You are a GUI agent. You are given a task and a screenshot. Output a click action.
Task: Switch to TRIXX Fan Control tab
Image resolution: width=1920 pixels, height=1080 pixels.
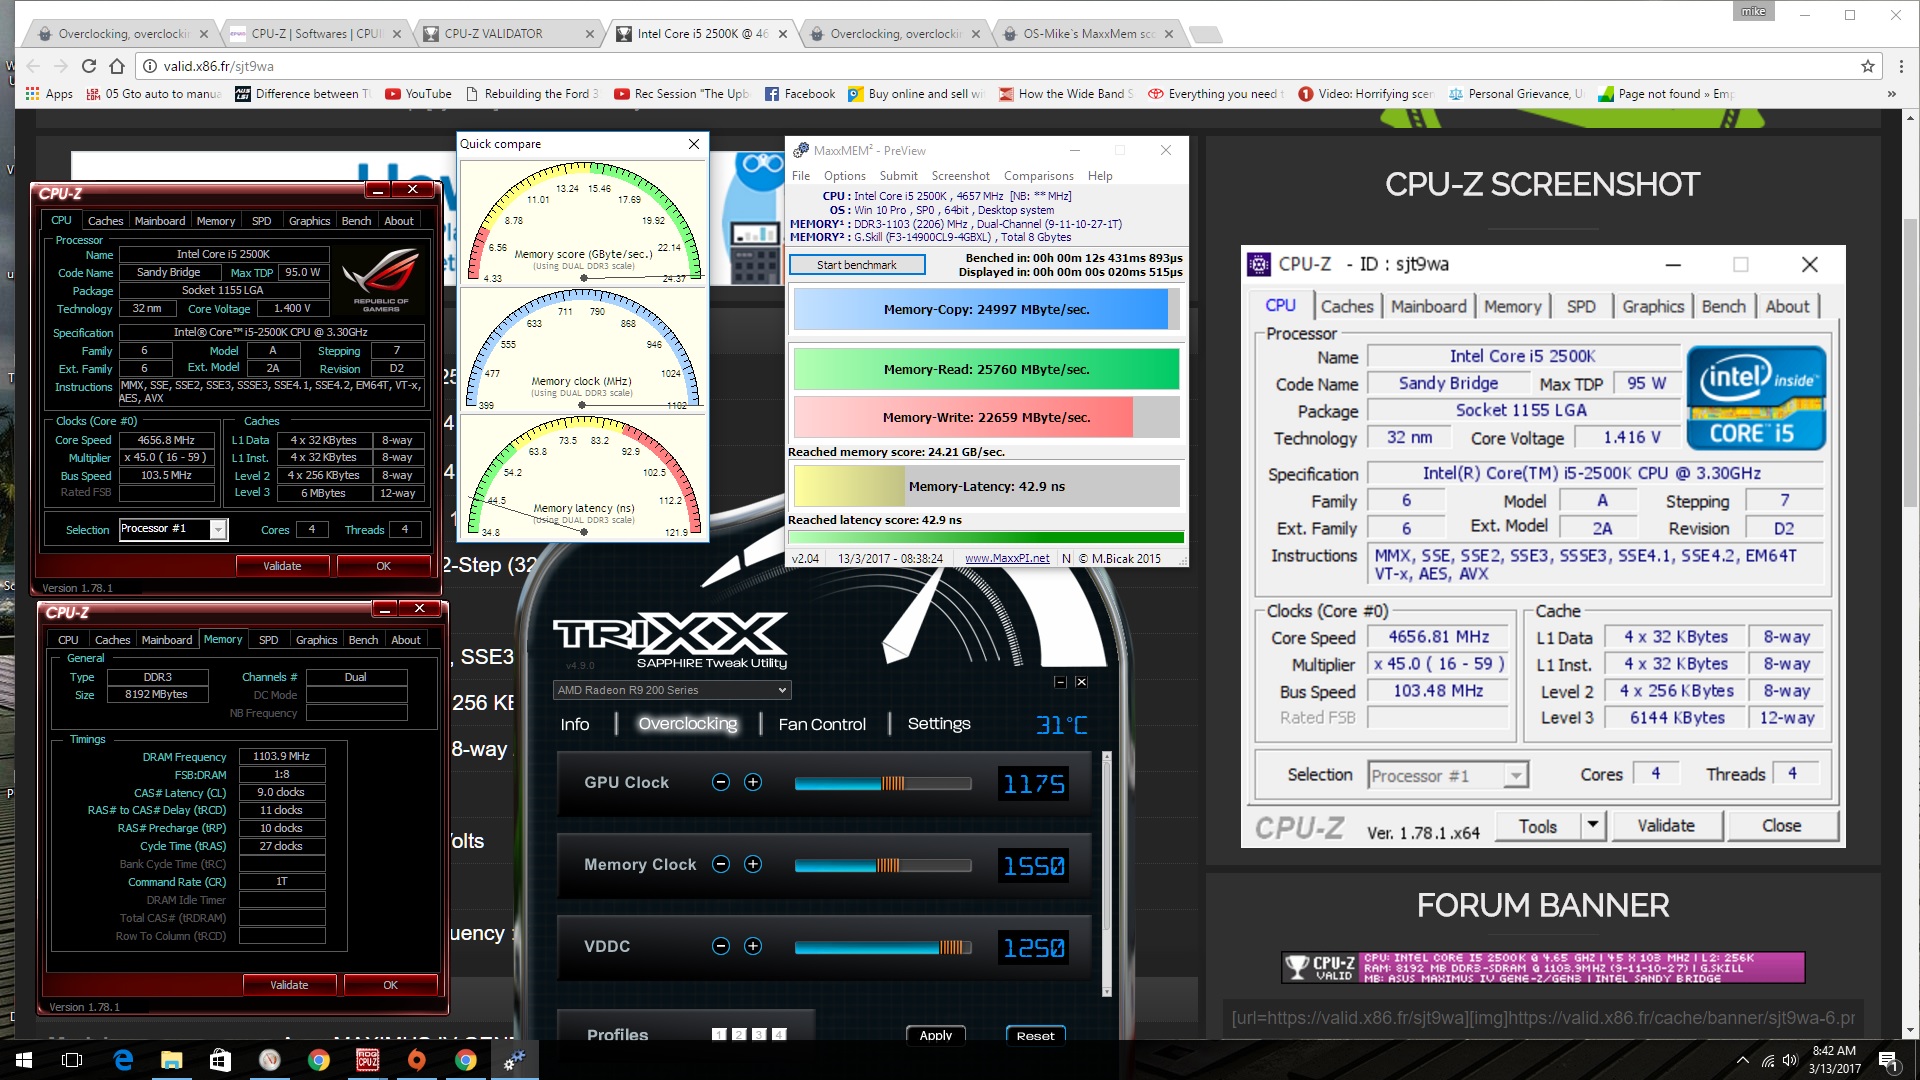click(822, 724)
